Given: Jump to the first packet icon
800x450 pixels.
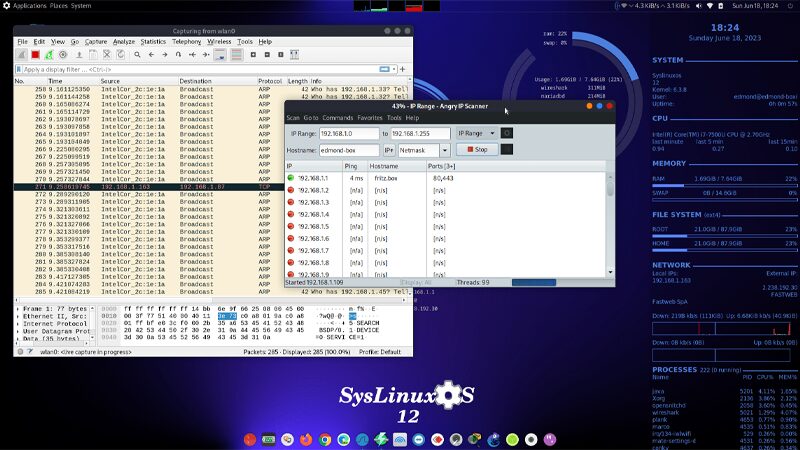Looking at the screenshot, I should click(192, 55).
